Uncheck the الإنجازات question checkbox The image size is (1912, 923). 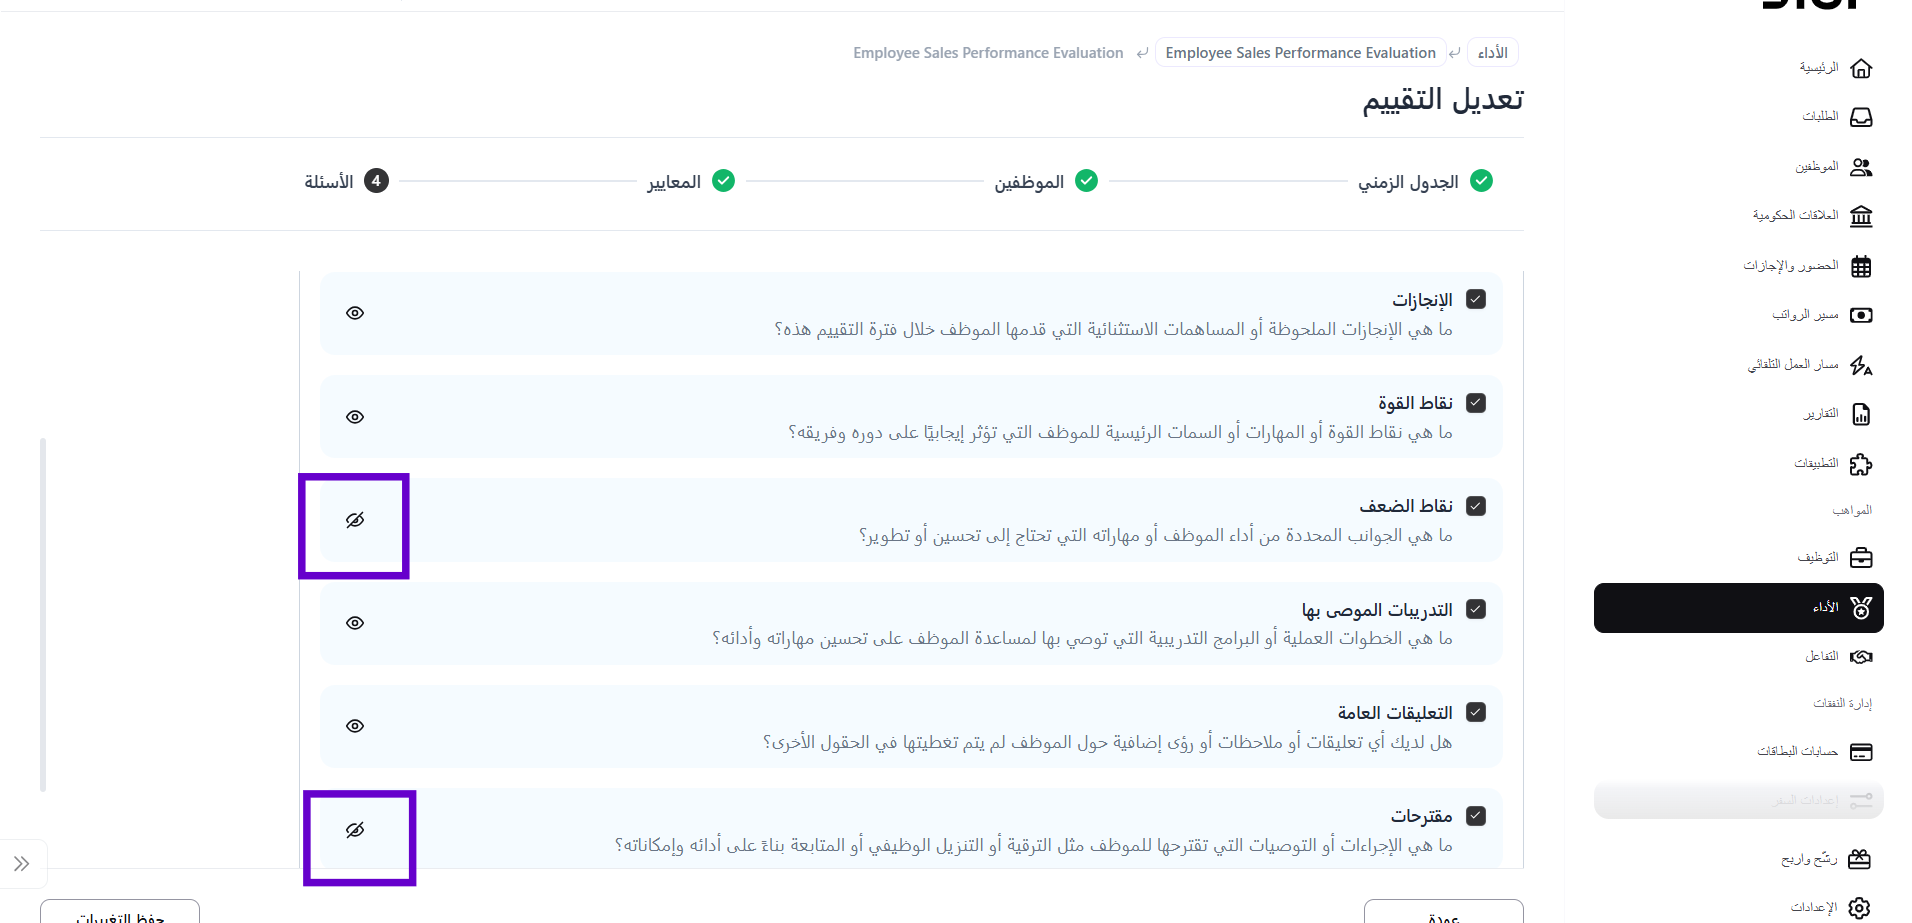point(1475,299)
